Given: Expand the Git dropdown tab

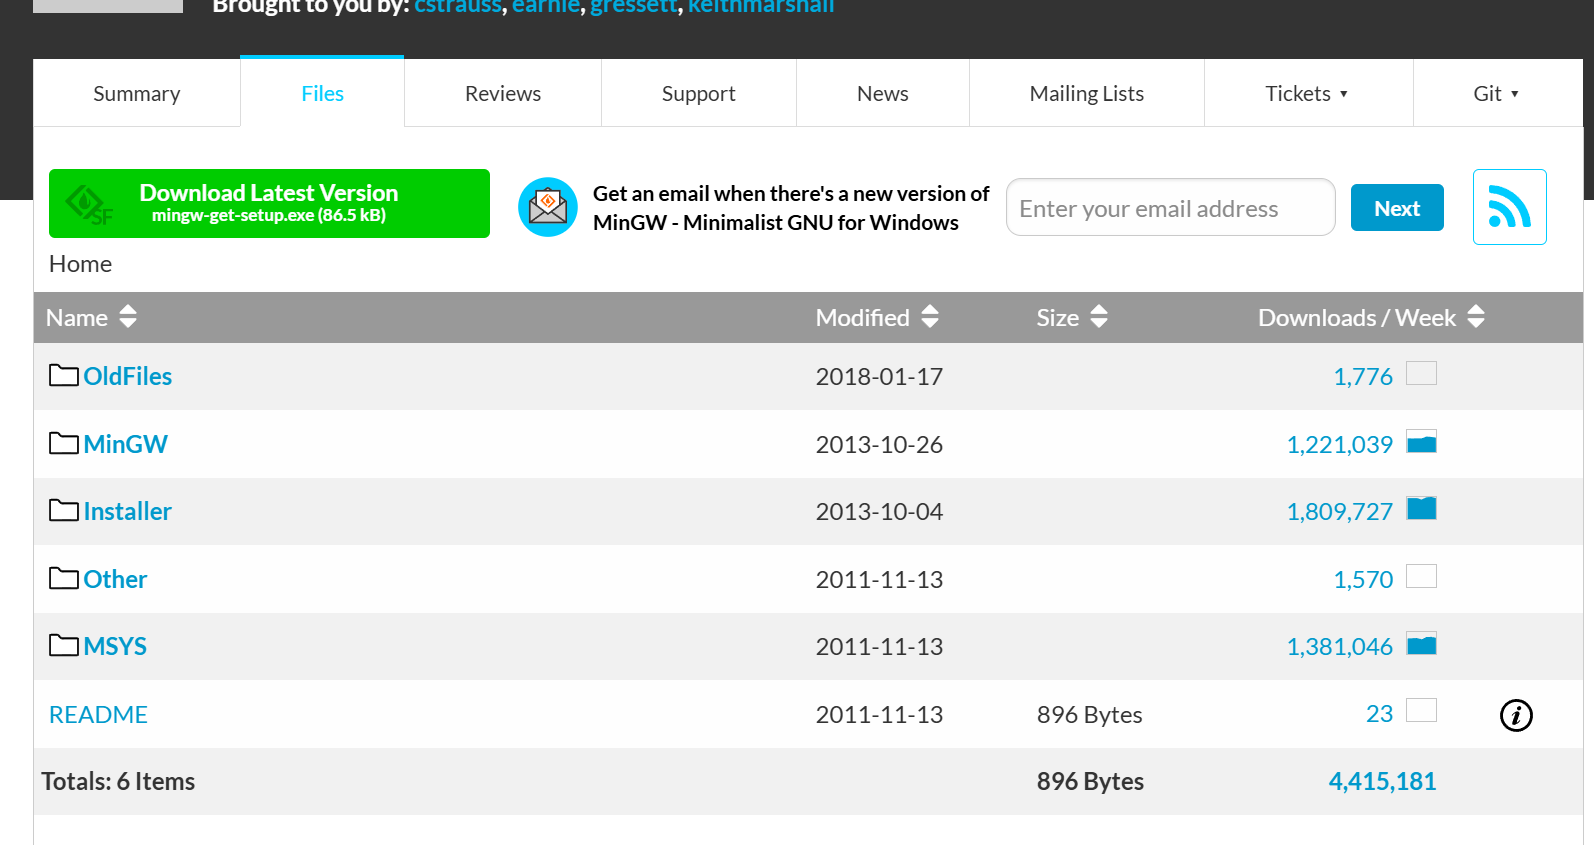Looking at the screenshot, I should pos(1497,93).
